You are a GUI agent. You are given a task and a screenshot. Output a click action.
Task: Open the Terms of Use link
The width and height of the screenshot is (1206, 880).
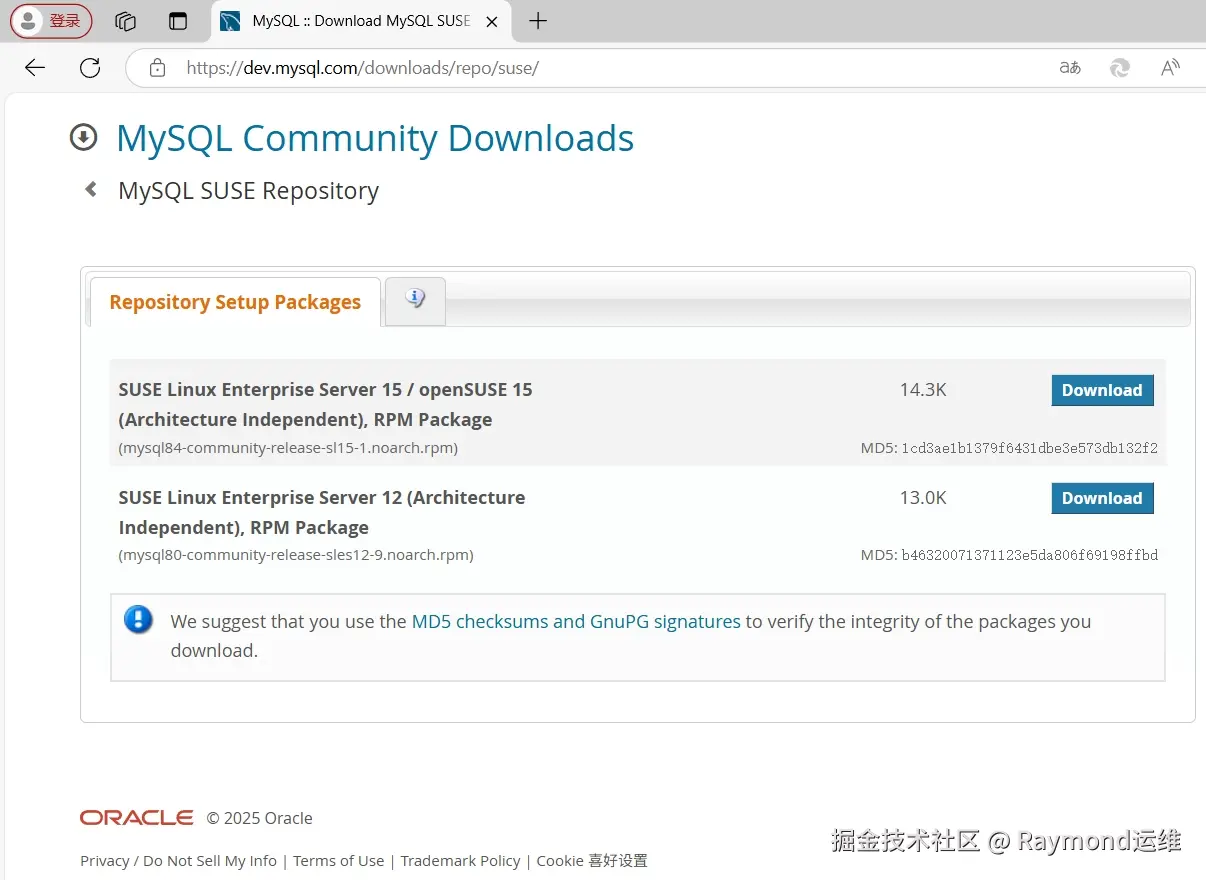[x=339, y=861]
